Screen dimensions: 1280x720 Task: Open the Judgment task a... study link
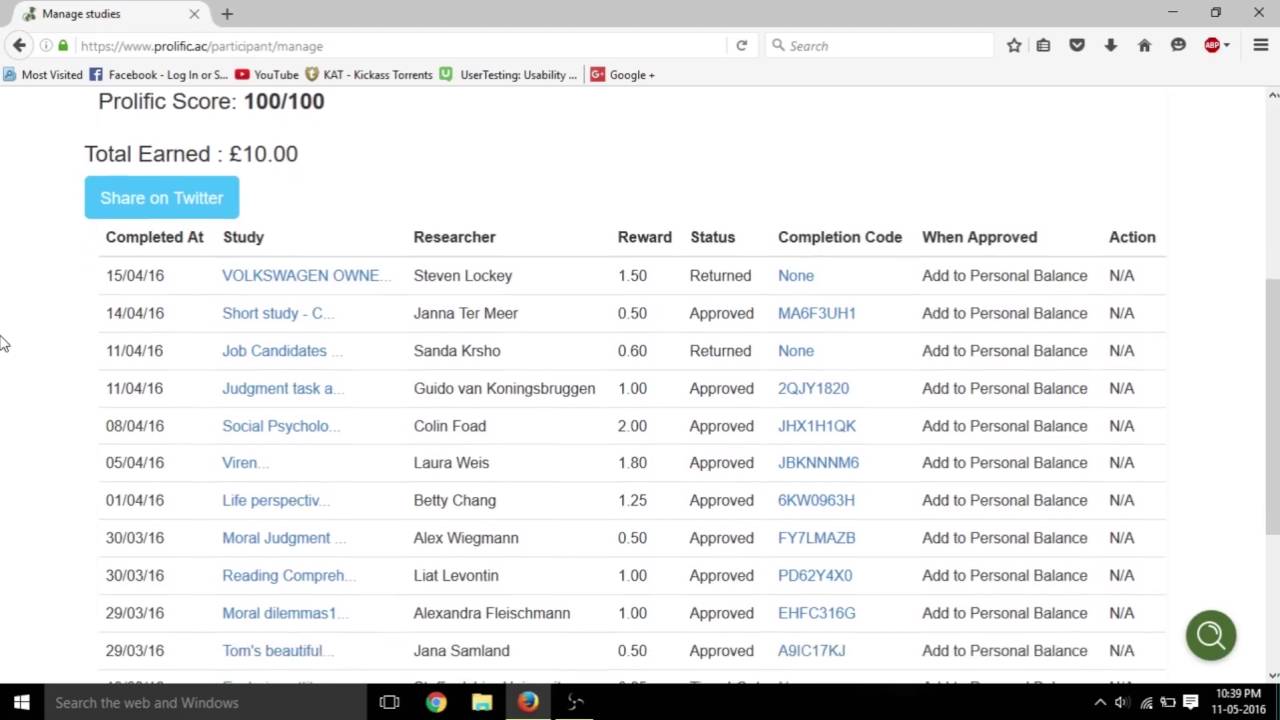click(x=283, y=388)
